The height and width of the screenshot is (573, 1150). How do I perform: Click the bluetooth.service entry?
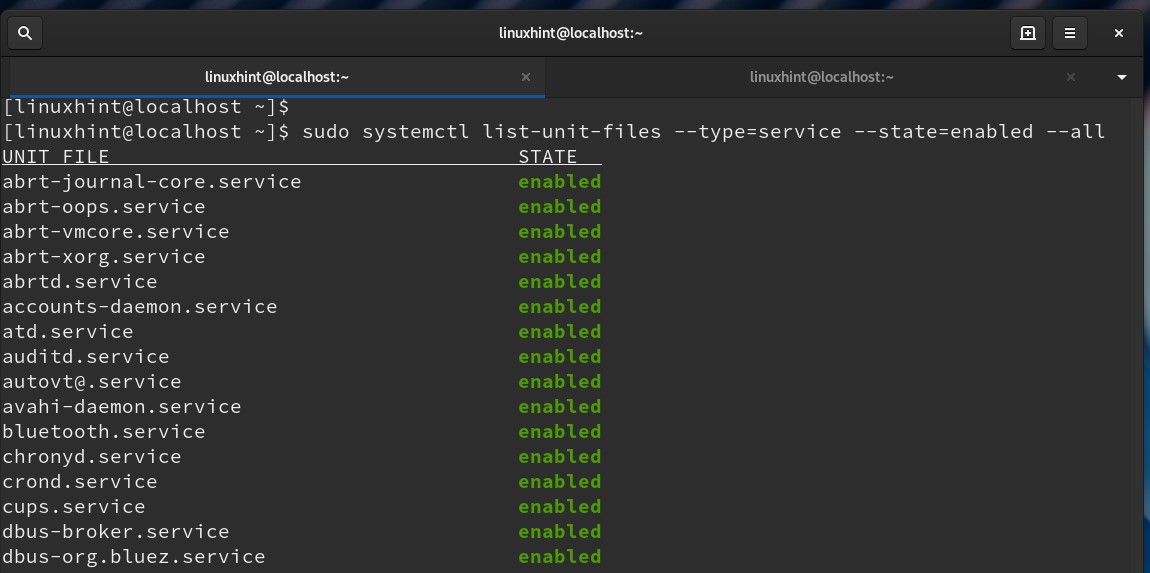point(104,432)
